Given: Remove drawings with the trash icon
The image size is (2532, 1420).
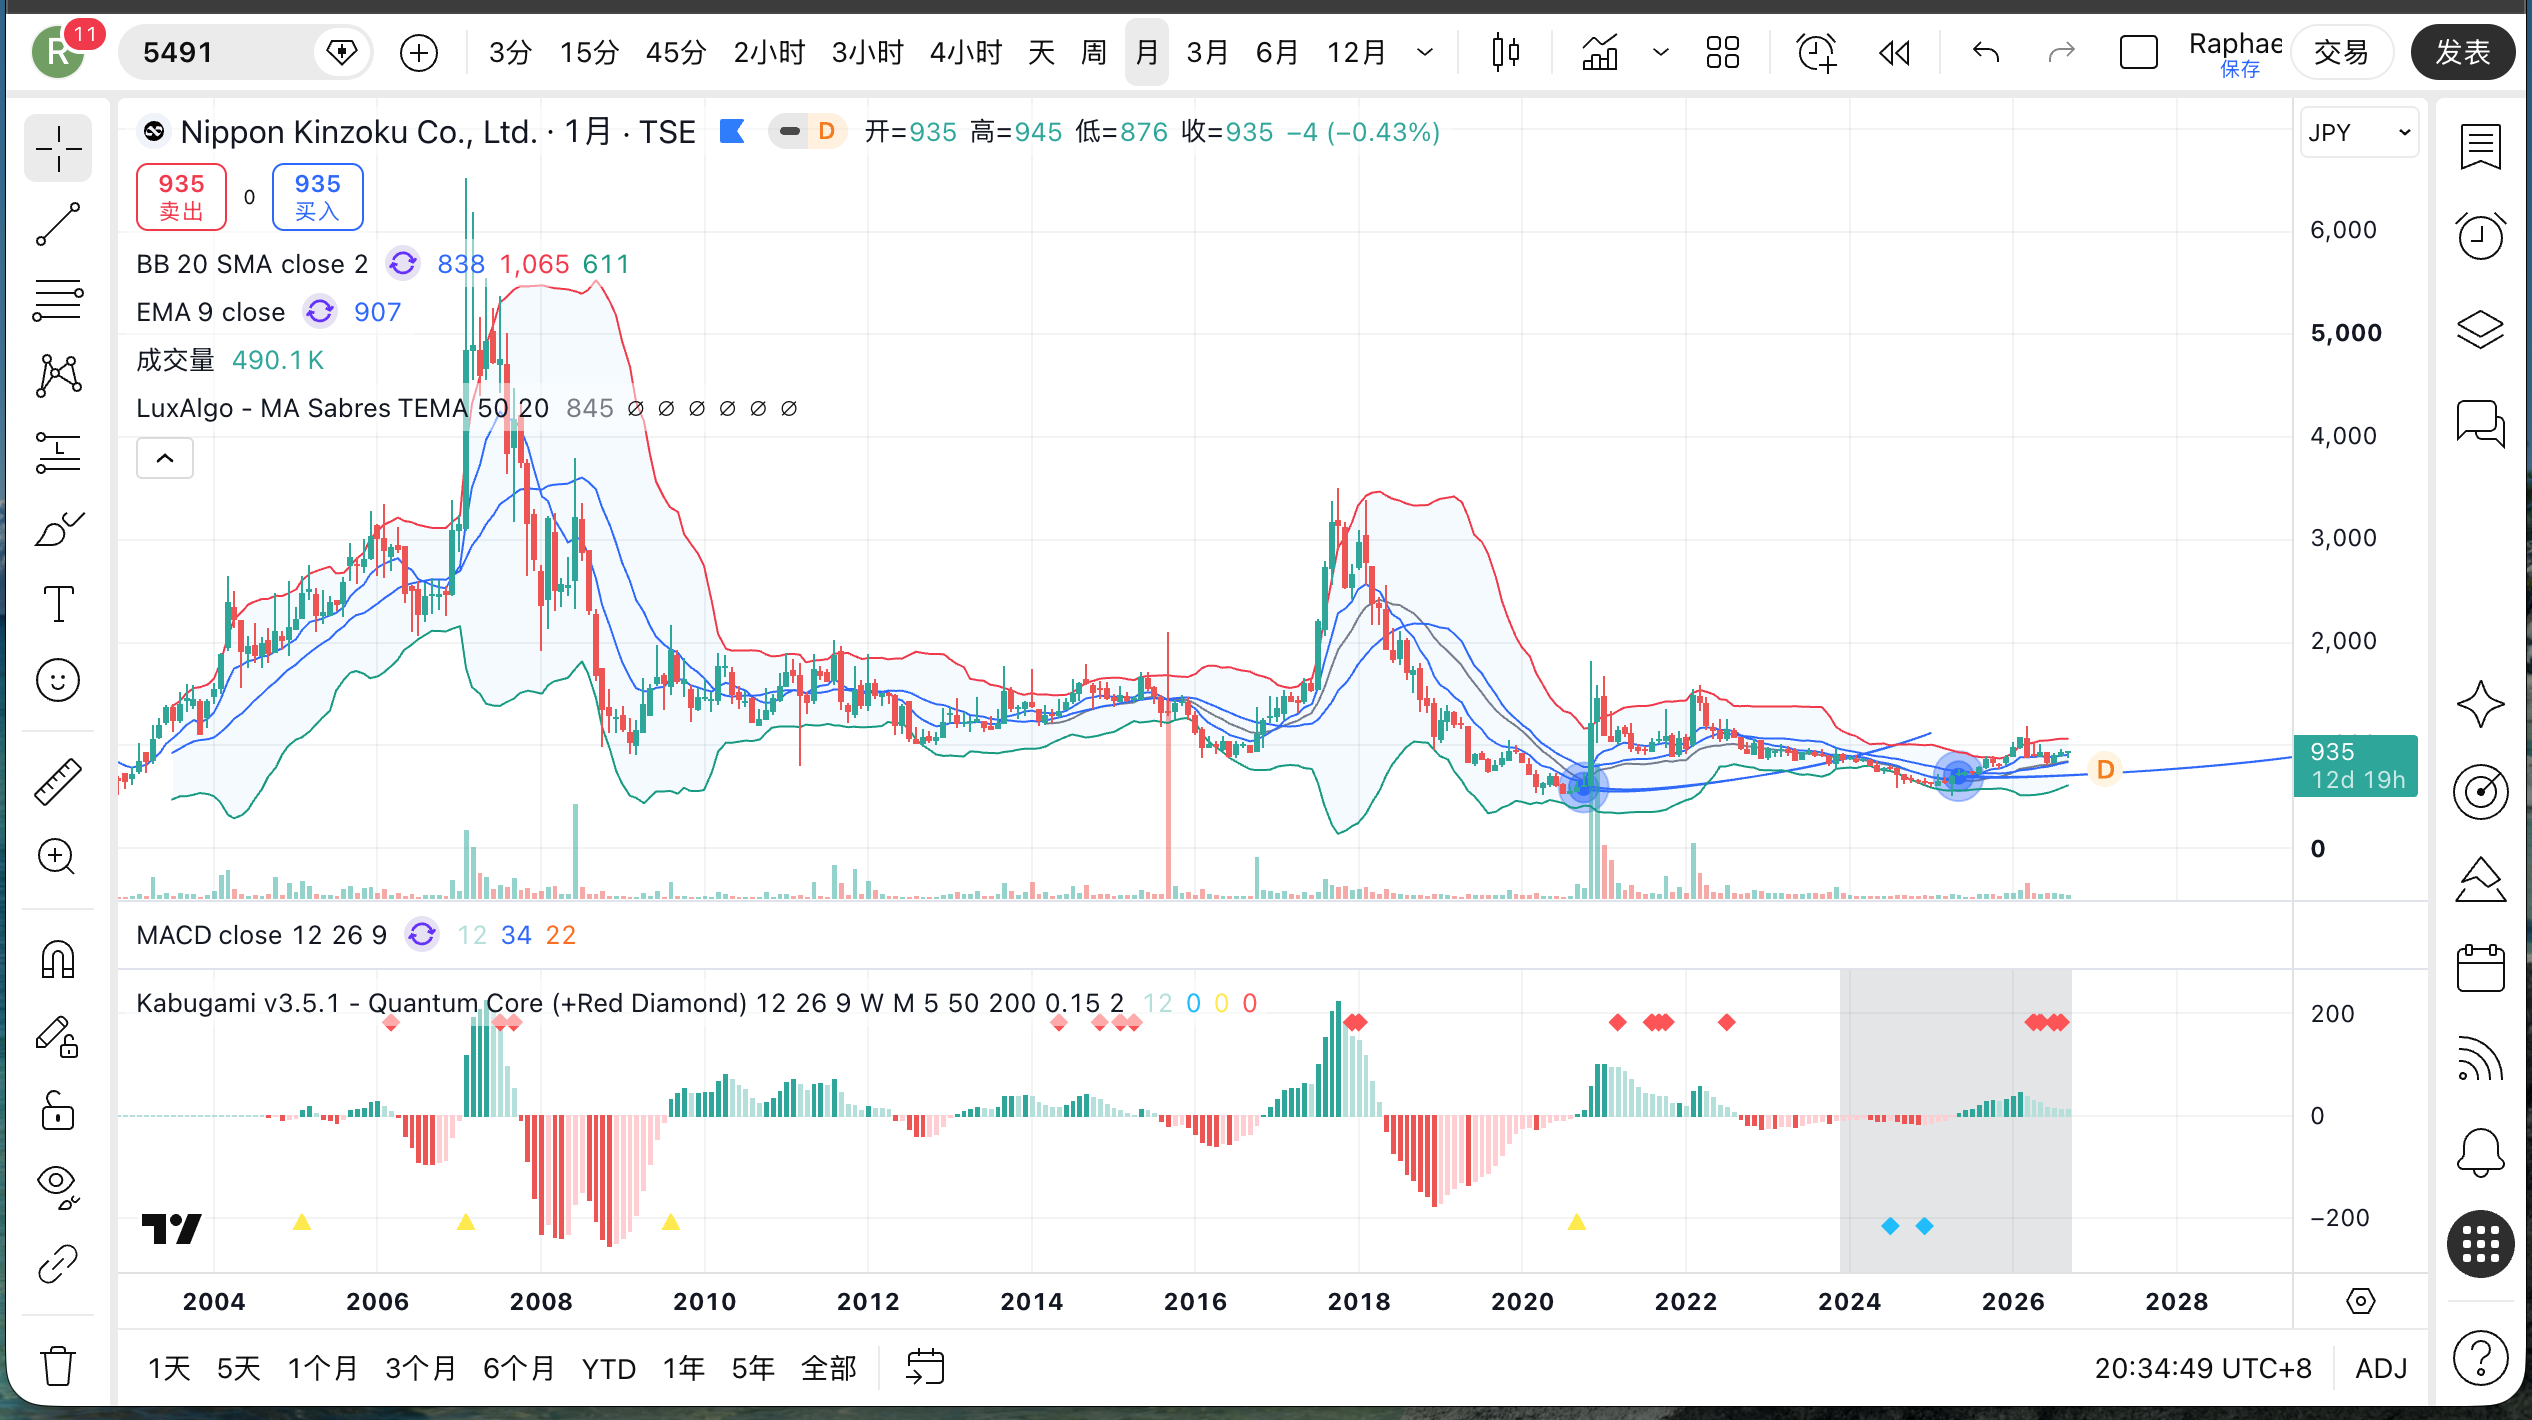Looking at the screenshot, I should pos(58,1365).
